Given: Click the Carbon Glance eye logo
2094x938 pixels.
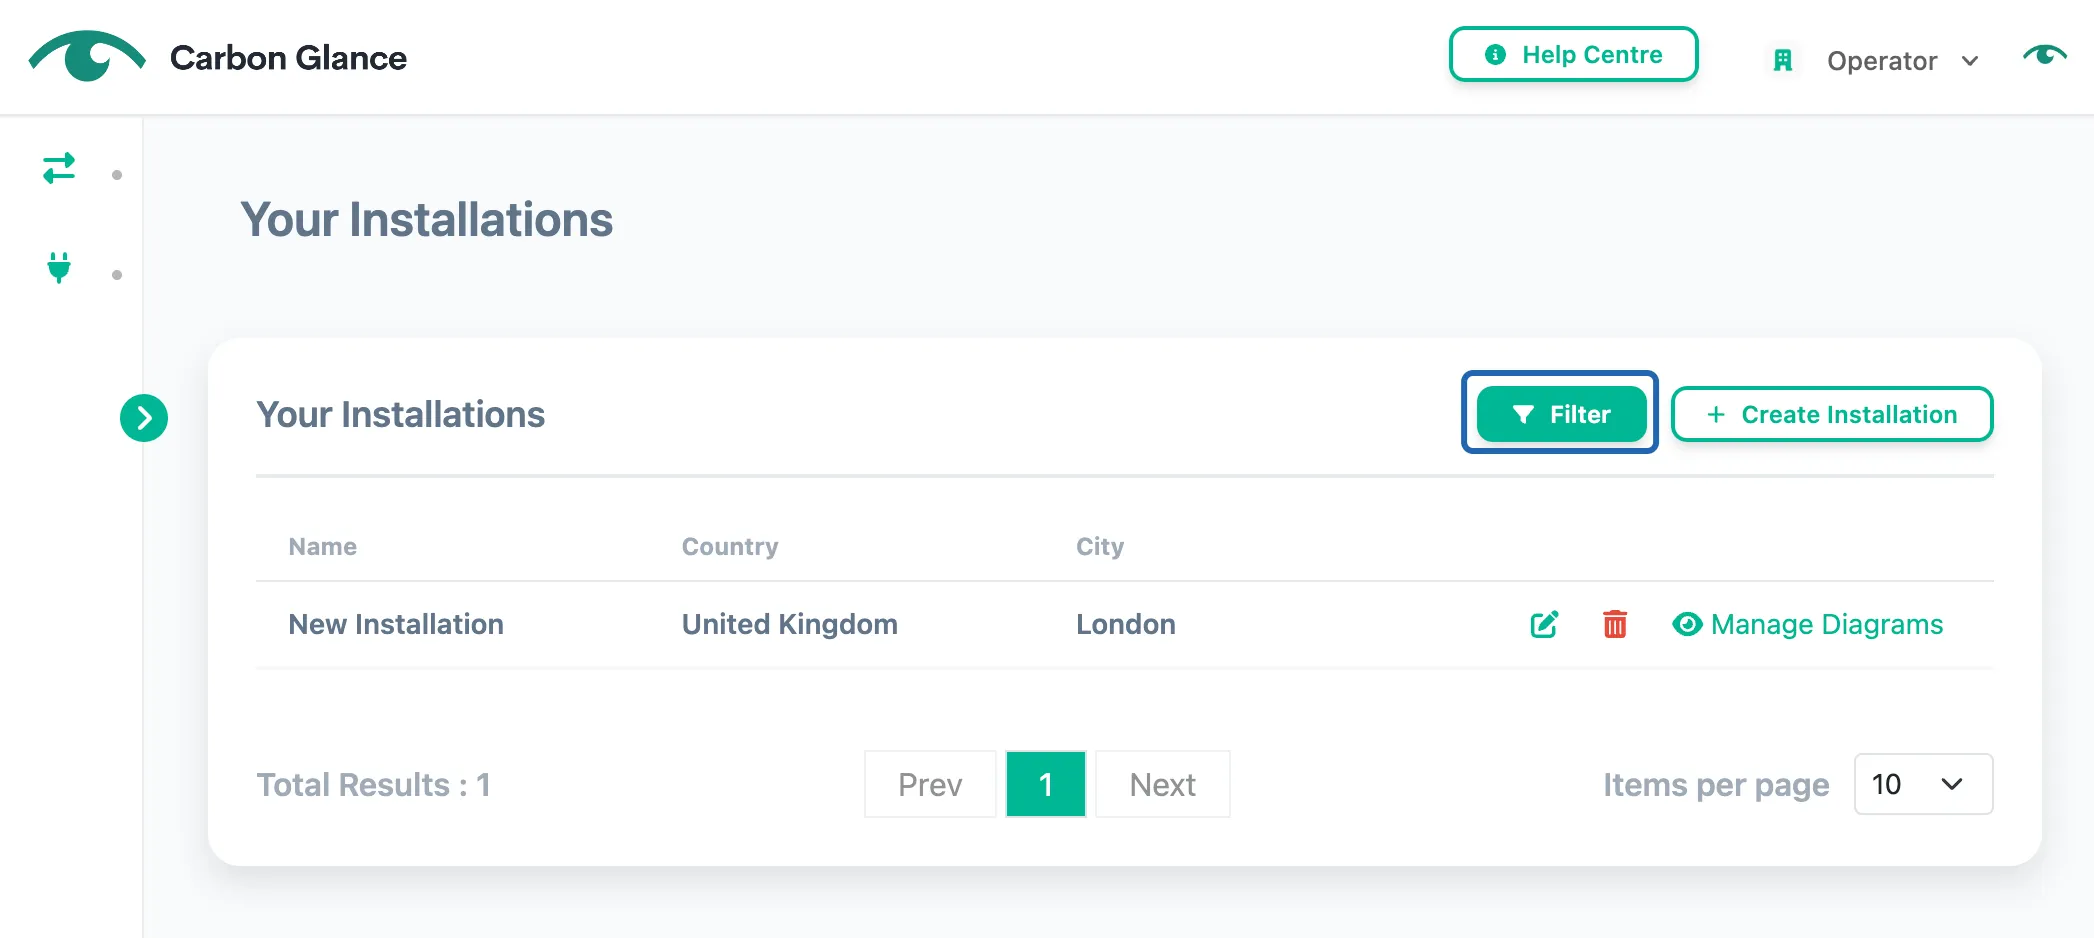Looking at the screenshot, I should point(87,56).
